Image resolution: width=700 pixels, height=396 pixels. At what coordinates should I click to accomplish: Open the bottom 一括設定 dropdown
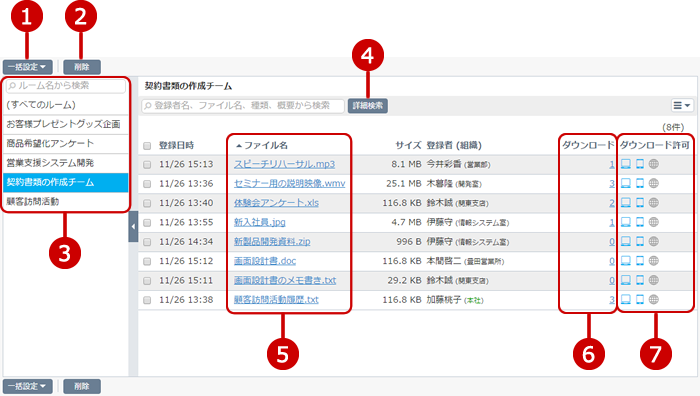[x=28, y=386]
